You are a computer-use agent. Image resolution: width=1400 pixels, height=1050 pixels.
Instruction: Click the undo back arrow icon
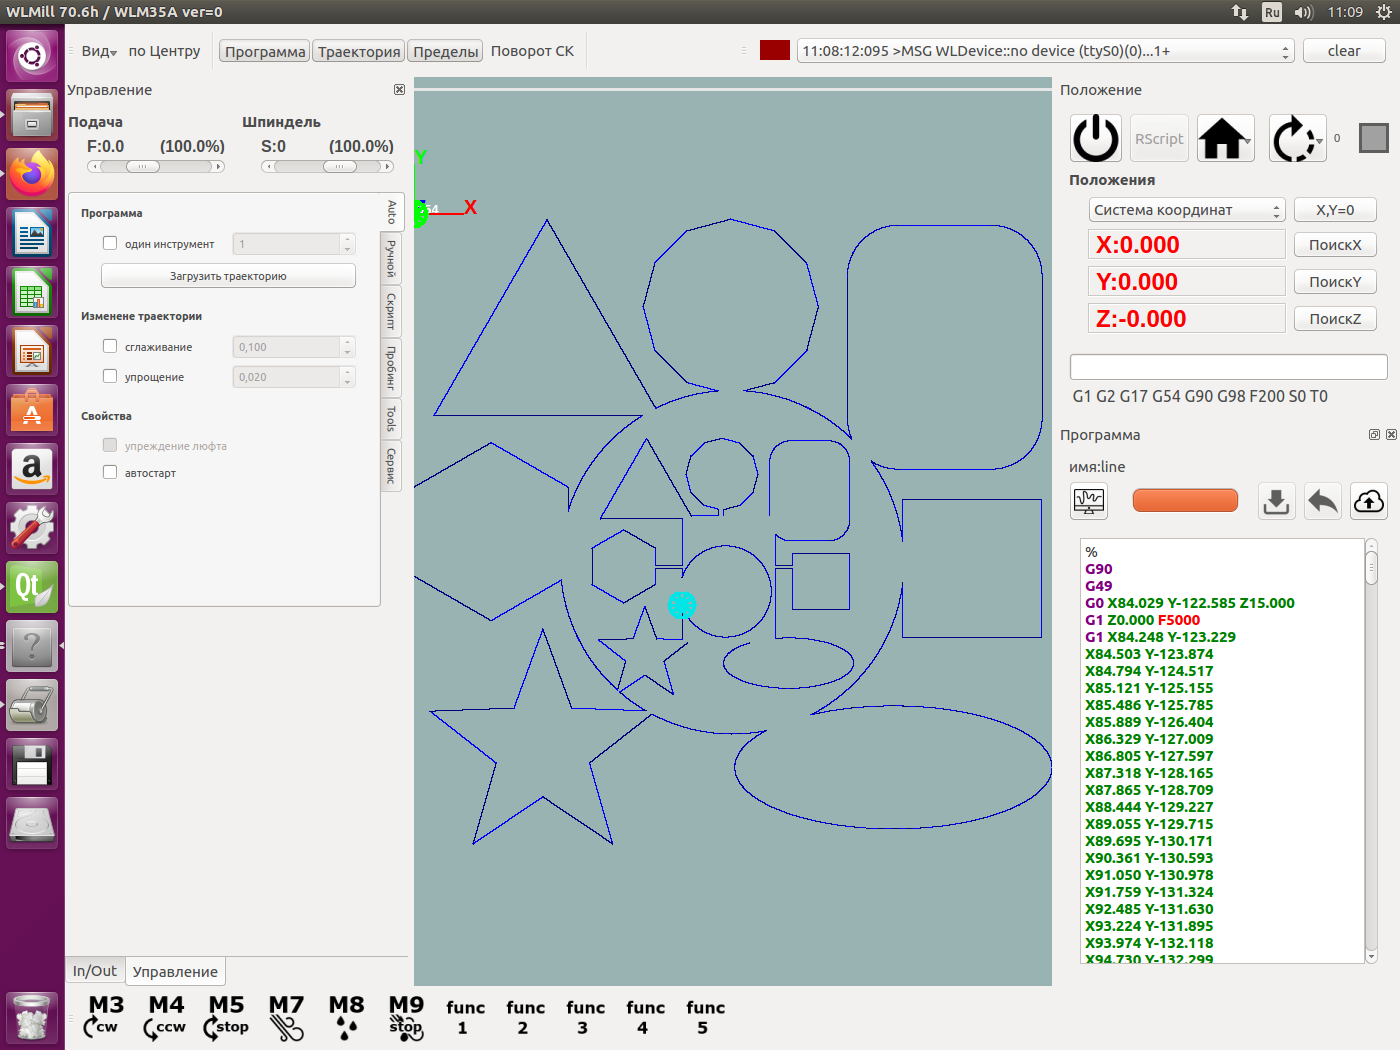(x=1323, y=500)
